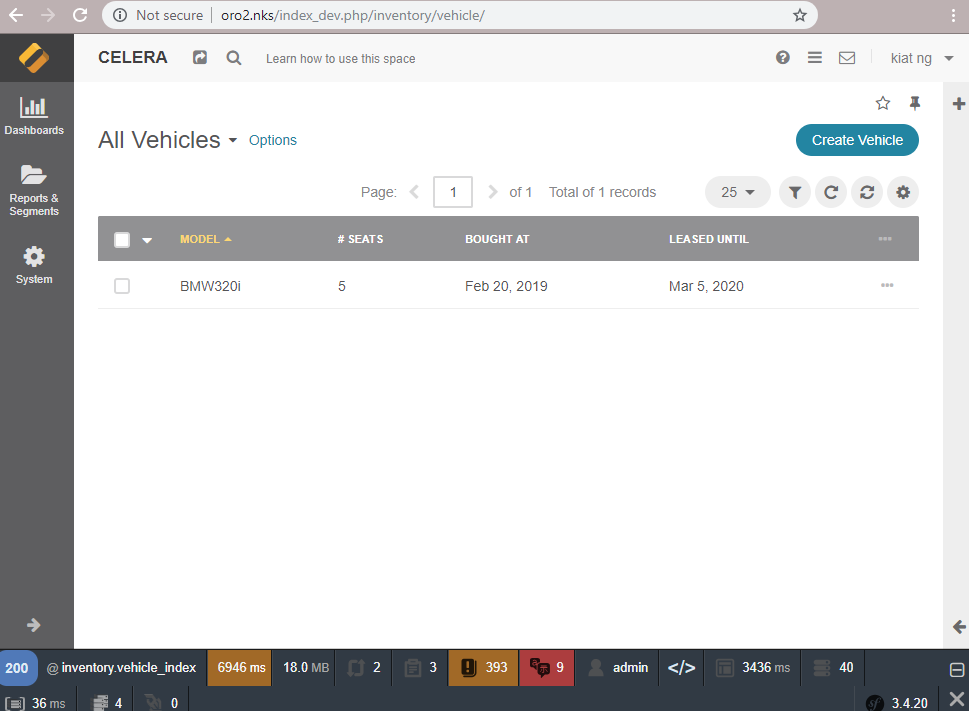The height and width of the screenshot is (711, 969).
Task: Open the search magnifier icon
Action: tap(234, 58)
